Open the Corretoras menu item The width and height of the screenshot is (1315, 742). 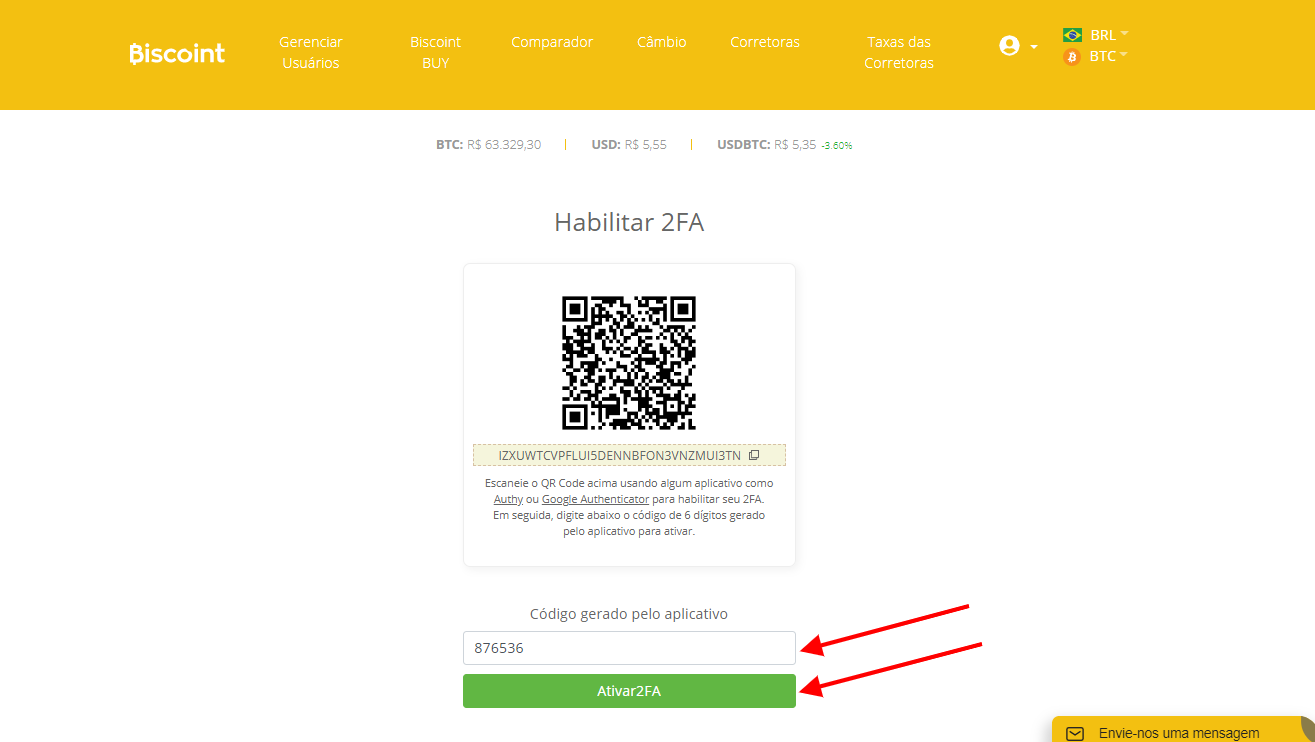(765, 42)
